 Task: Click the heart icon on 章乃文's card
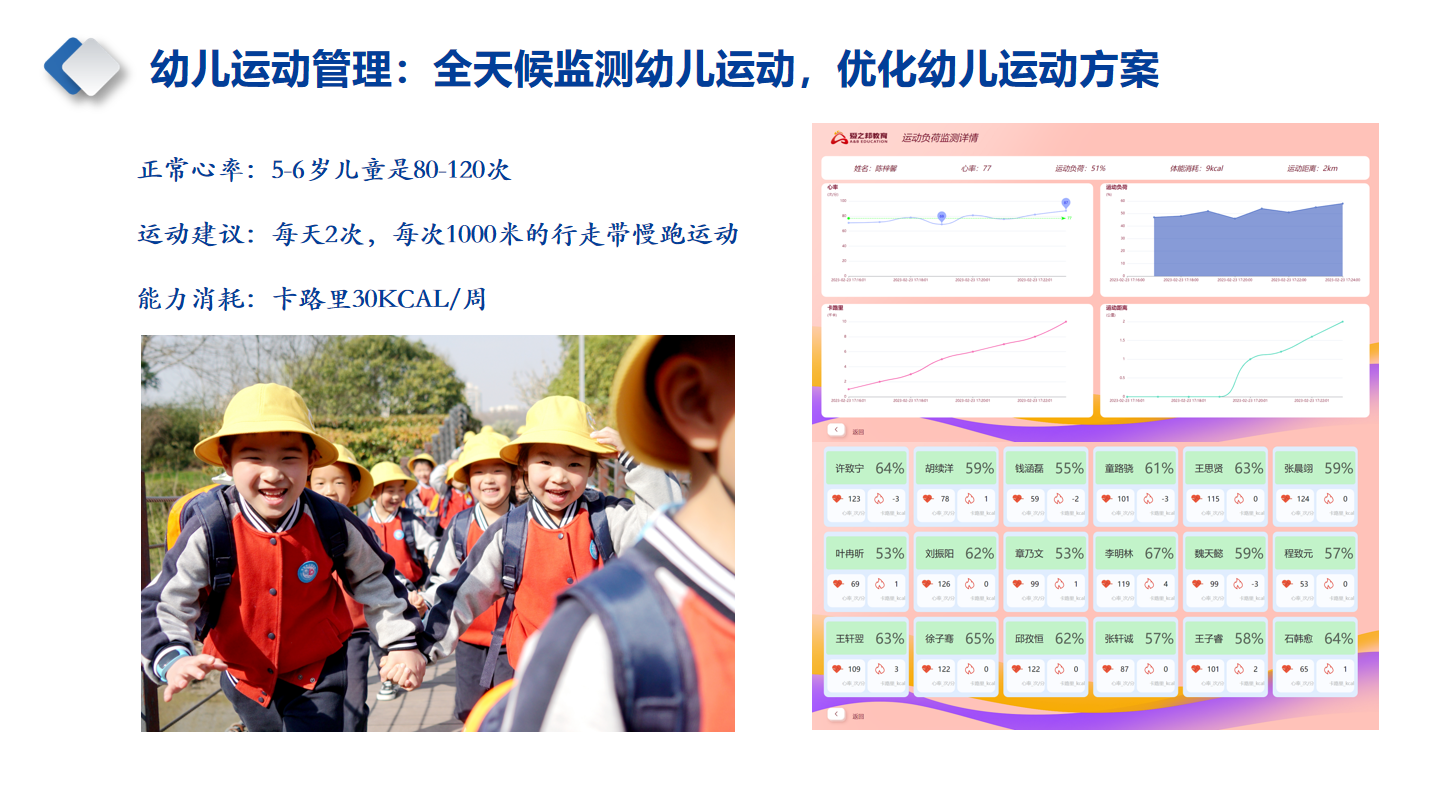(x=1017, y=583)
